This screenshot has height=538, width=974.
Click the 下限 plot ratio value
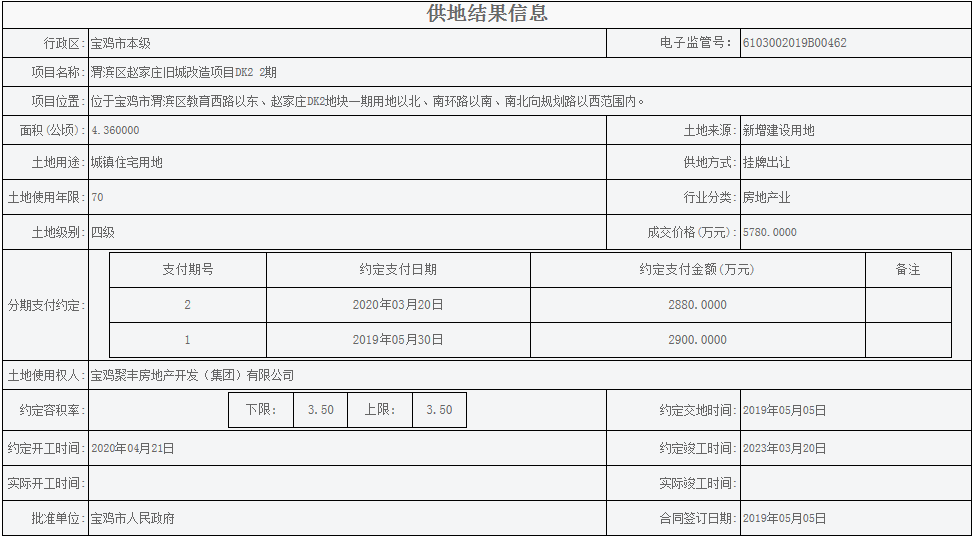(321, 410)
